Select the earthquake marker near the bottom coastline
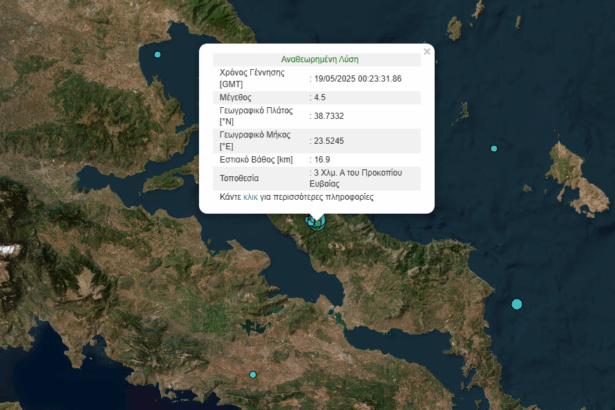This screenshot has width=615, height=410. point(253,374)
